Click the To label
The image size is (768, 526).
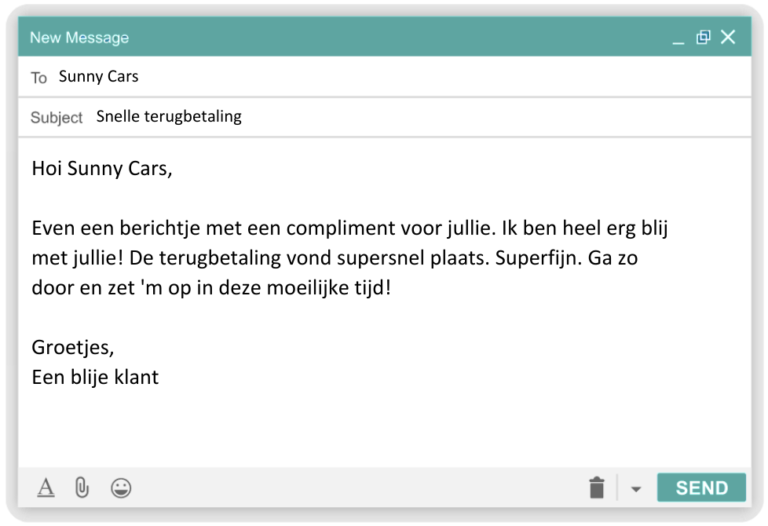tap(39, 78)
